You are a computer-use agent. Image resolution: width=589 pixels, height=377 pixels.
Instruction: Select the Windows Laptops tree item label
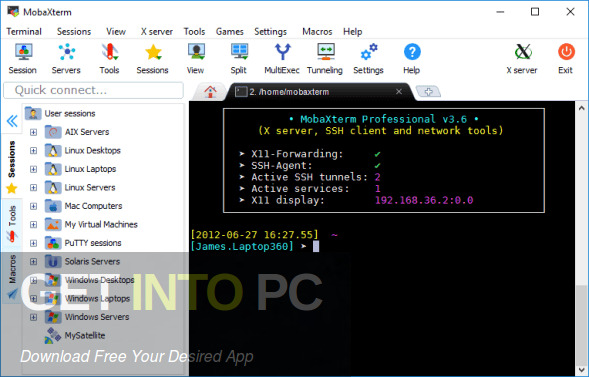pyautogui.click(x=97, y=299)
